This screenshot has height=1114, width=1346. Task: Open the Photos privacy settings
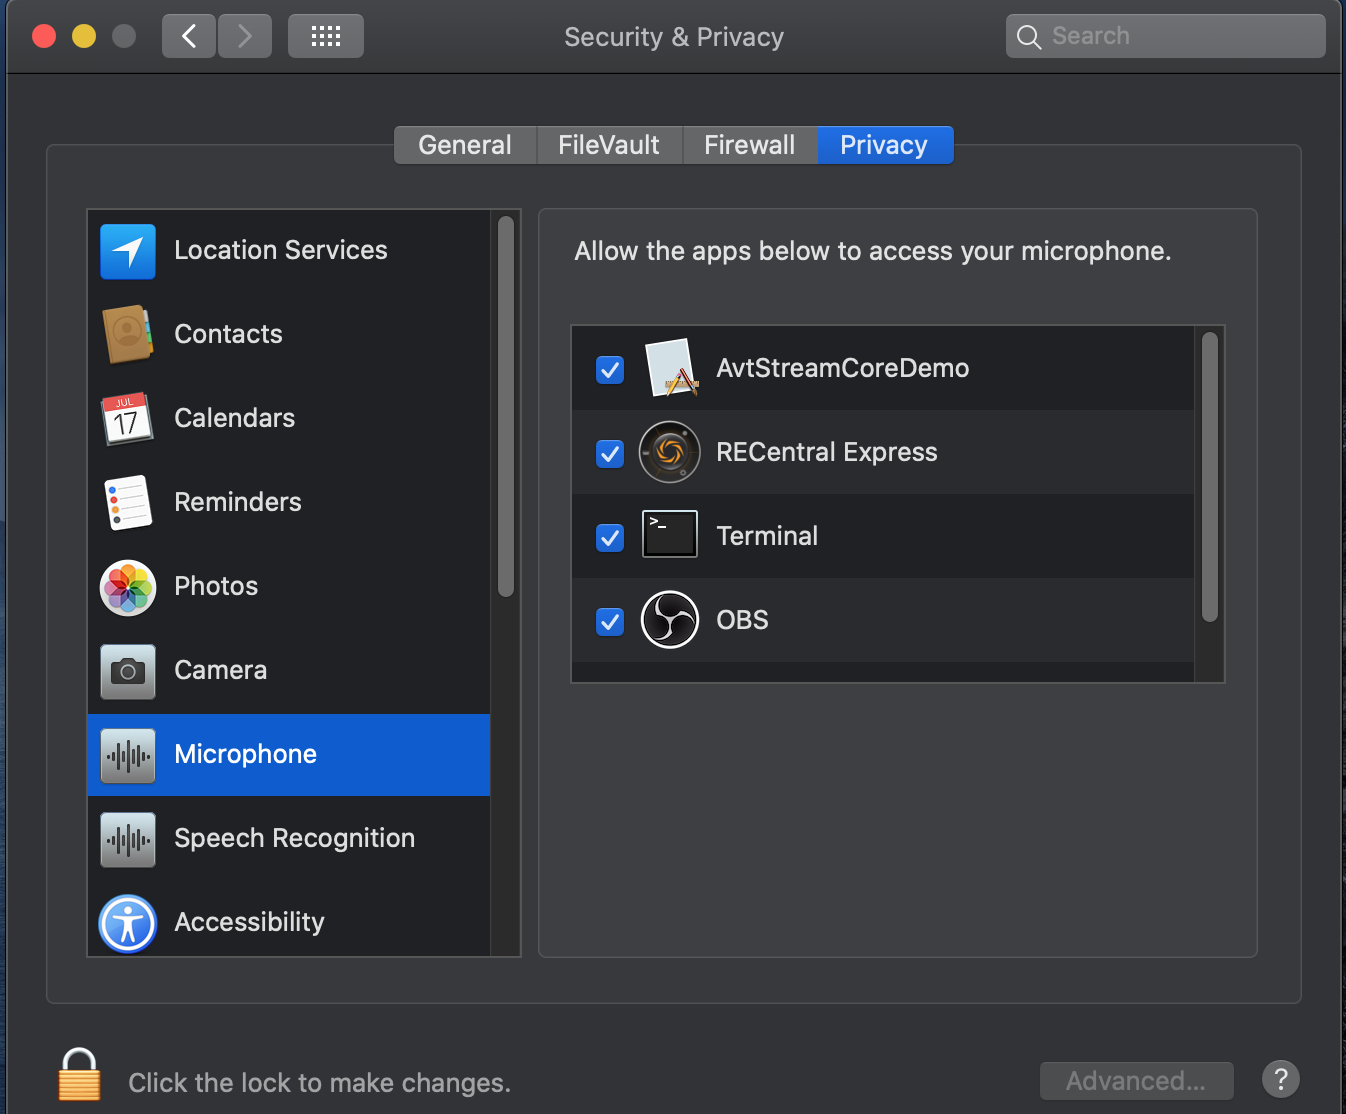(x=127, y=587)
